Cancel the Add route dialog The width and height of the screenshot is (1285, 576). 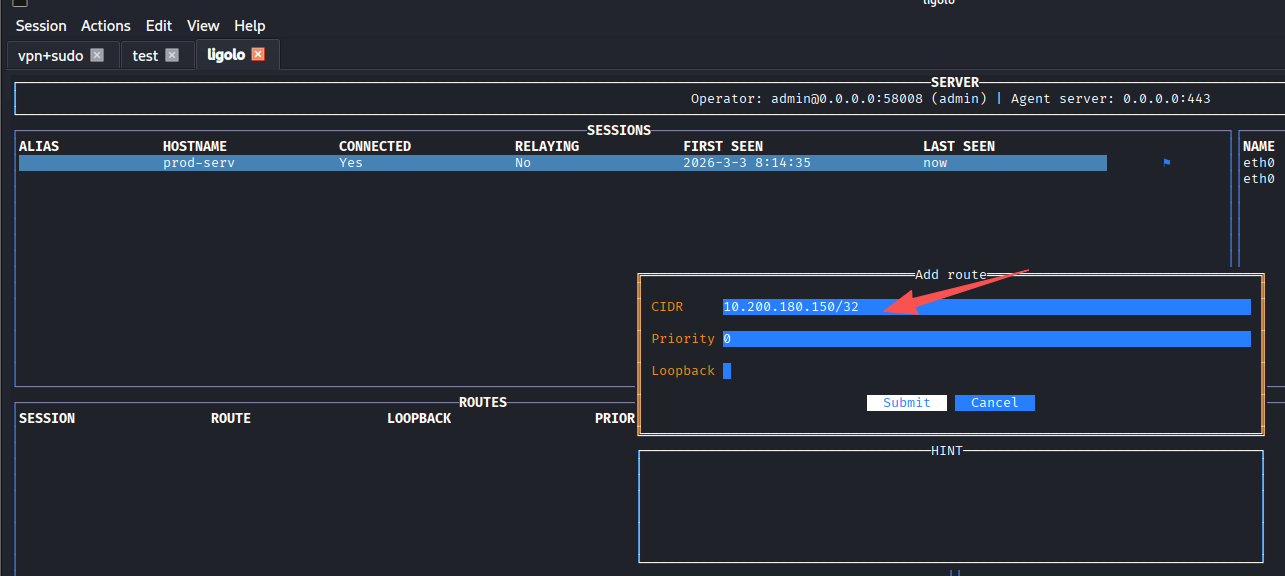point(994,403)
